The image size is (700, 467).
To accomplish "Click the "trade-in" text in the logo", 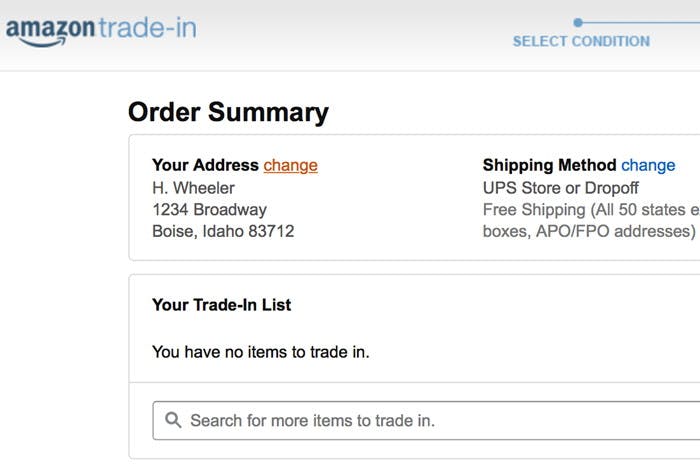I will tap(147, 27).
